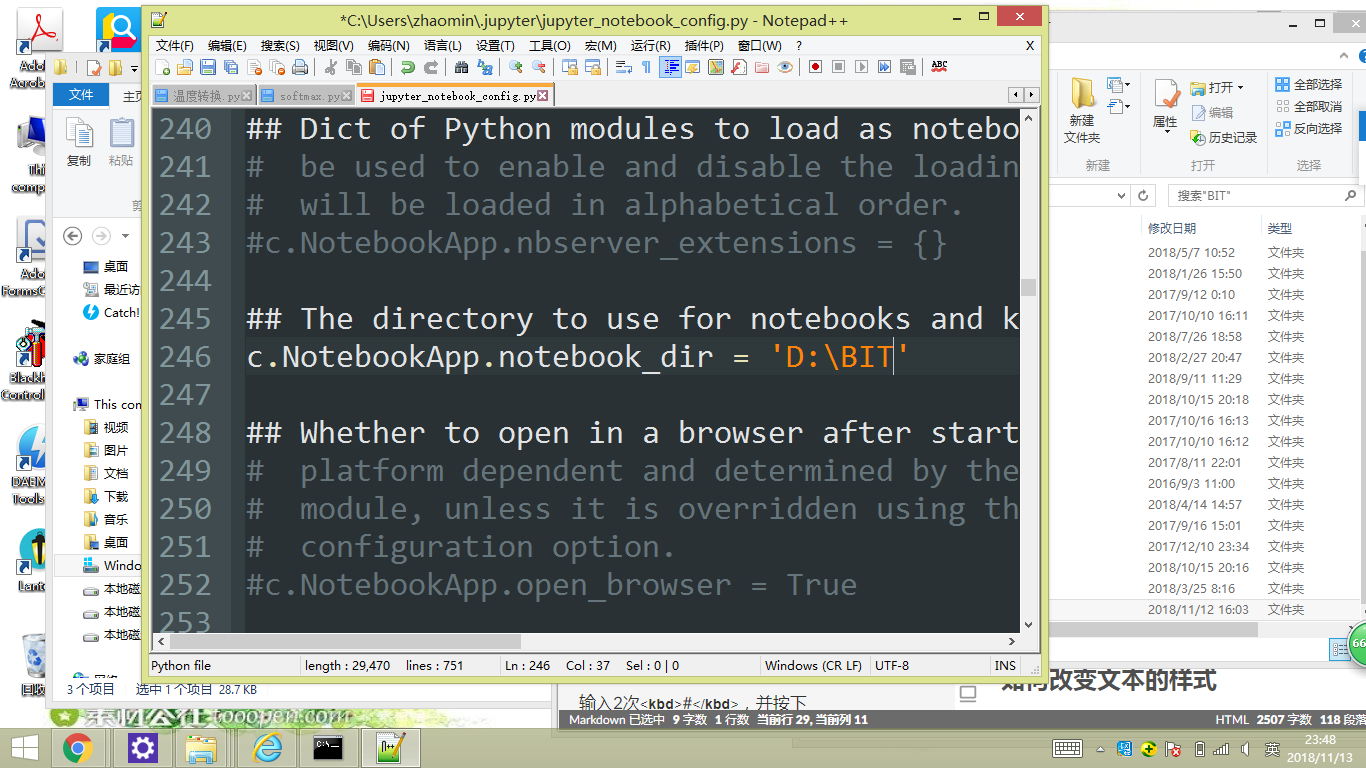
Task: Toggle show all characters pilcrow icon
Action: [647, 67]
